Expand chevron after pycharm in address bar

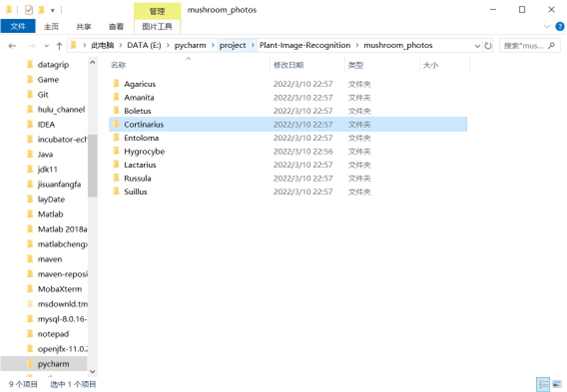coord(213,46)
